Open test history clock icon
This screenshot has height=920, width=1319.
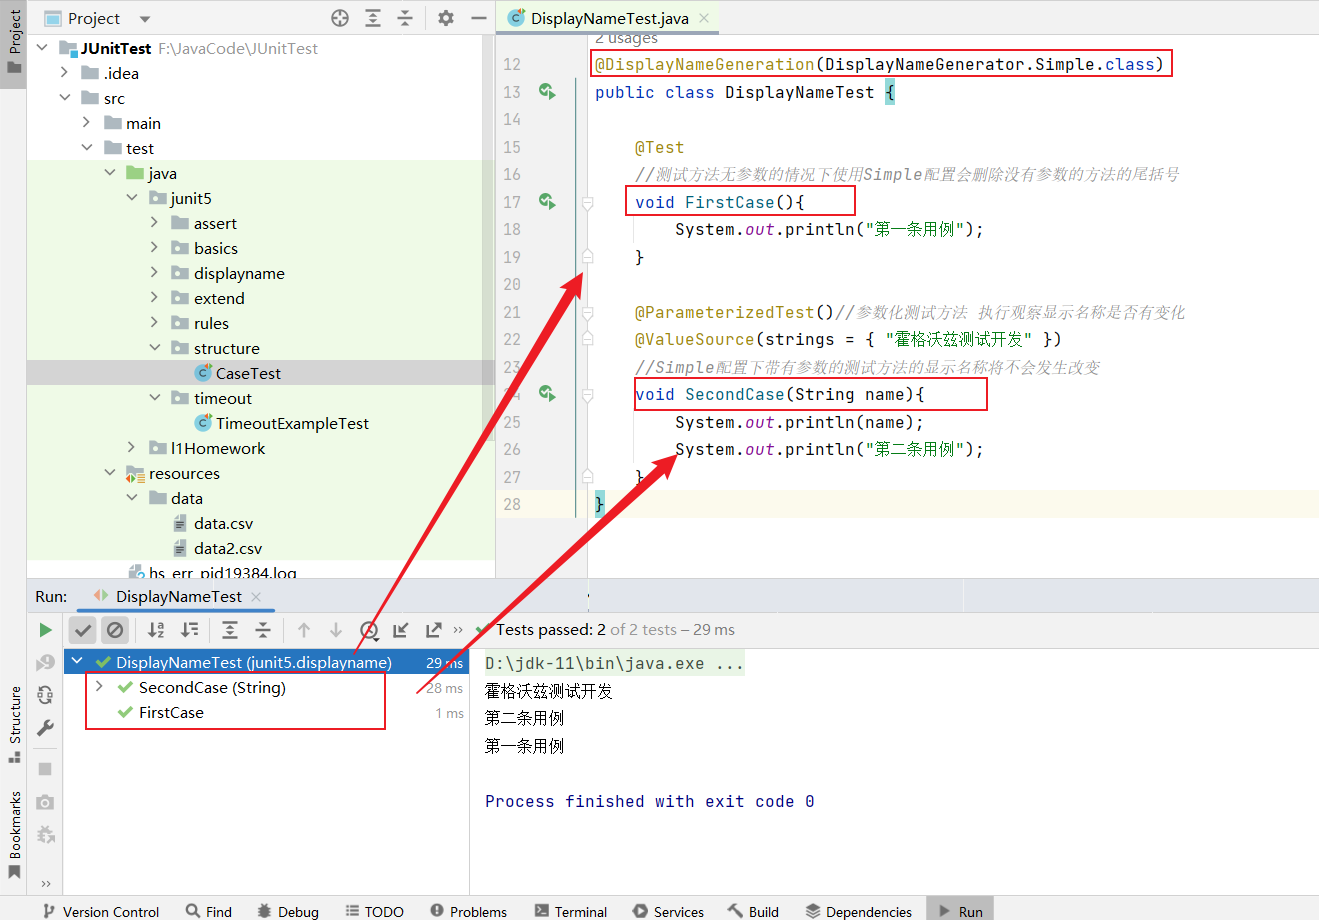point(369,630)
